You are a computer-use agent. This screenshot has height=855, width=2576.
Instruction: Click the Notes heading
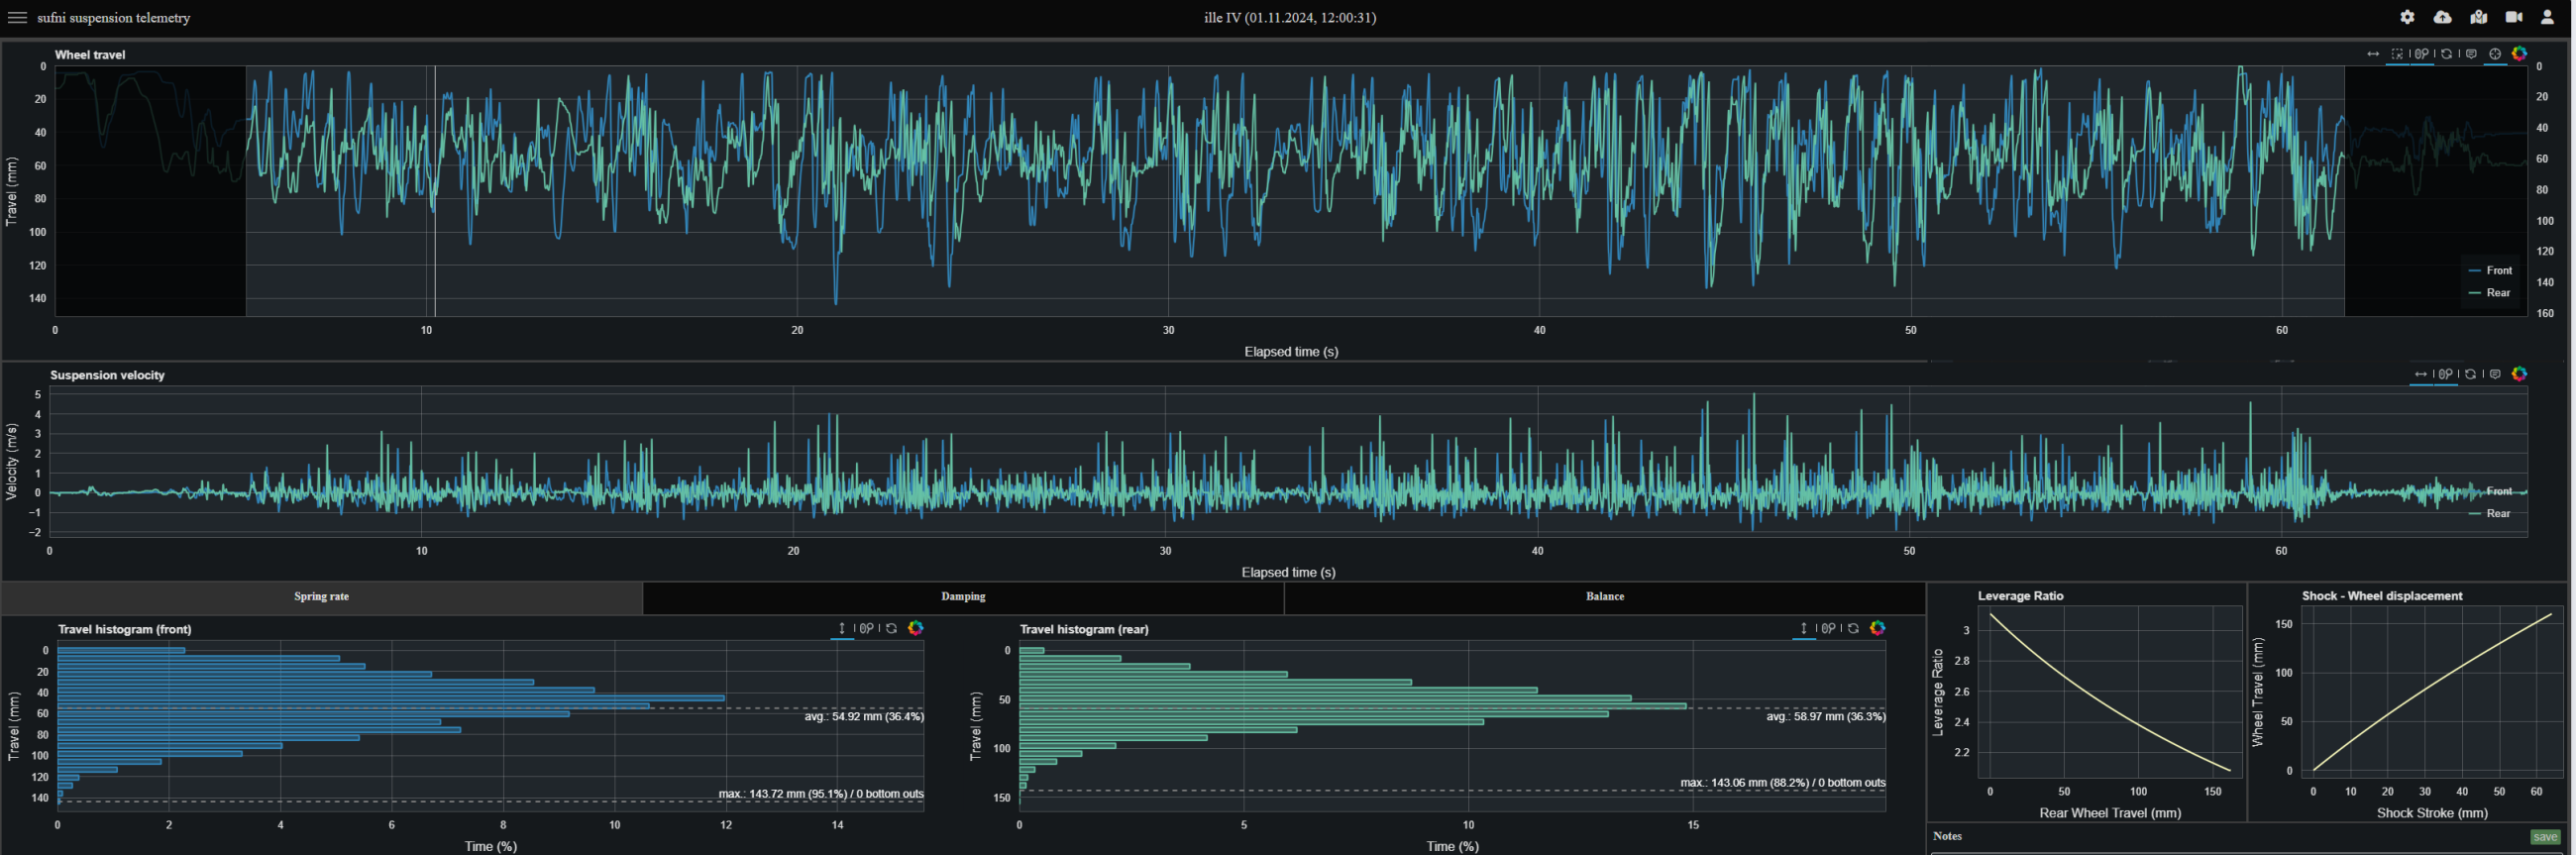tap(1947, 836)
